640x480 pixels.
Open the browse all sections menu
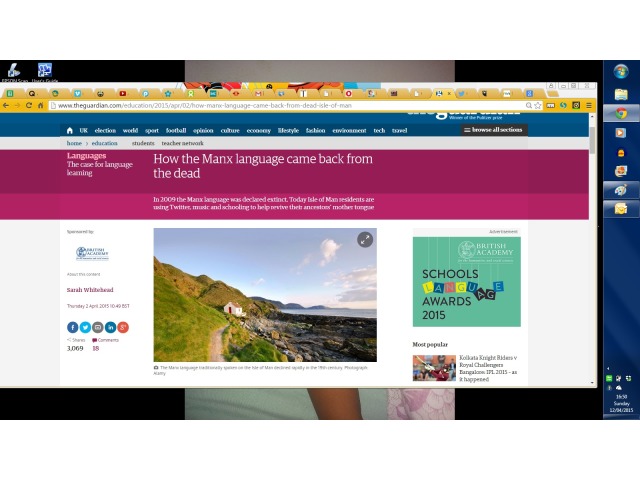click(494, 130)
